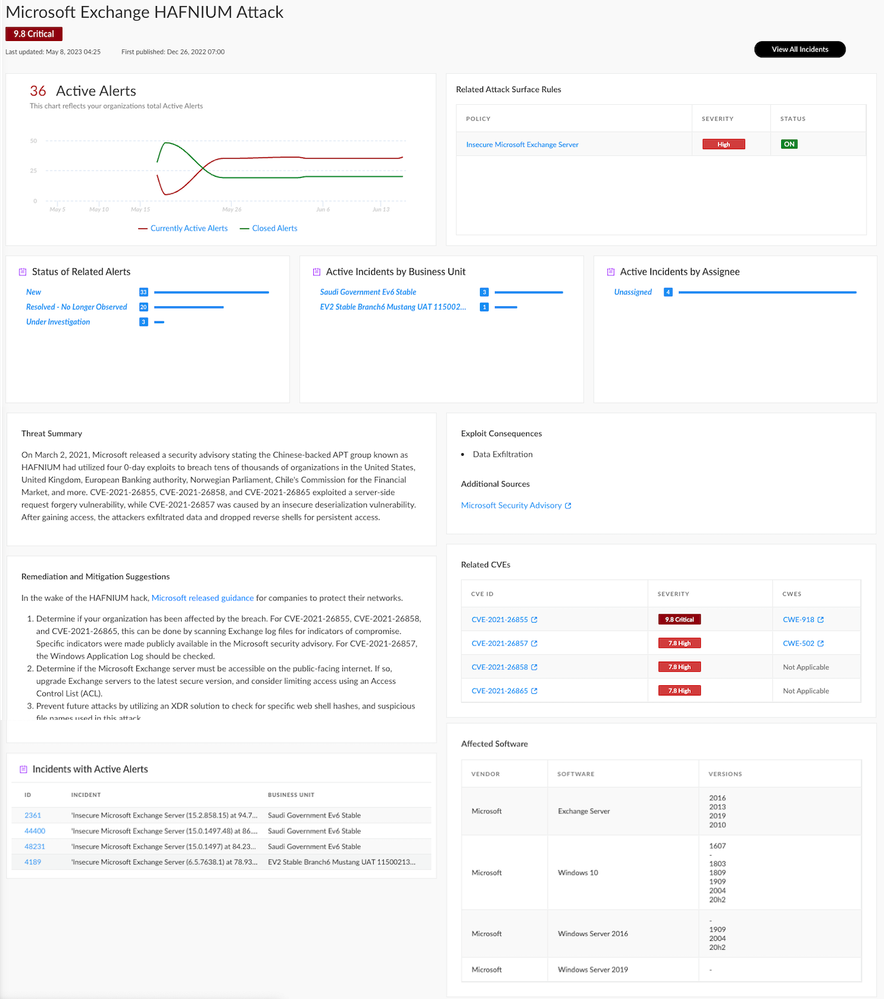Click the ON status badge
The image size is (884, 999).
pyautogui.click(x=789, y=144)
